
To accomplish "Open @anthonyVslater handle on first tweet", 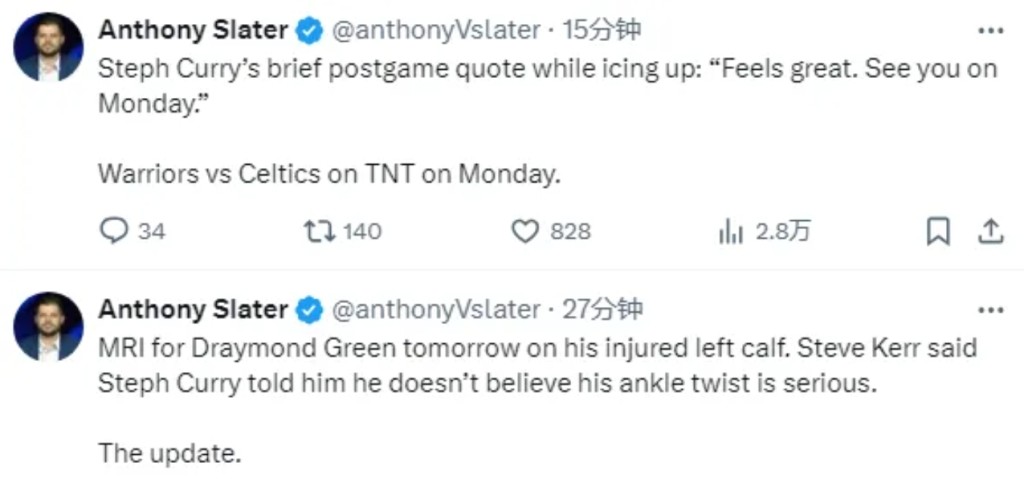I will pos(435,31).
